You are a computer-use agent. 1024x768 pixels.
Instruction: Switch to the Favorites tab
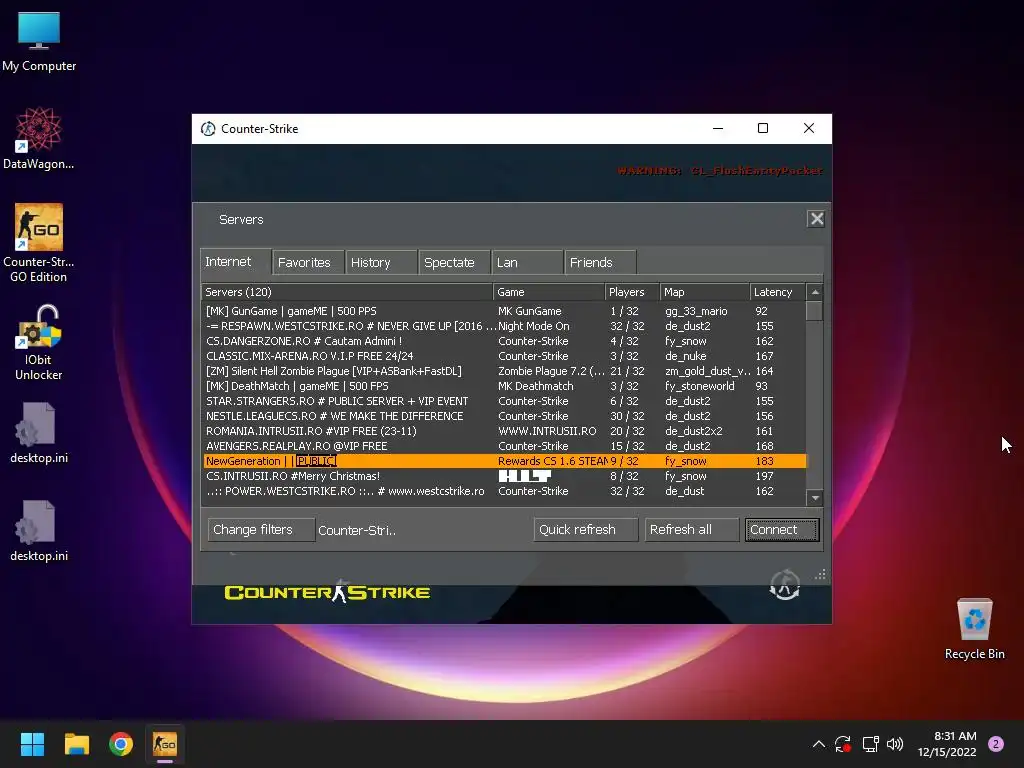[308, 263]
